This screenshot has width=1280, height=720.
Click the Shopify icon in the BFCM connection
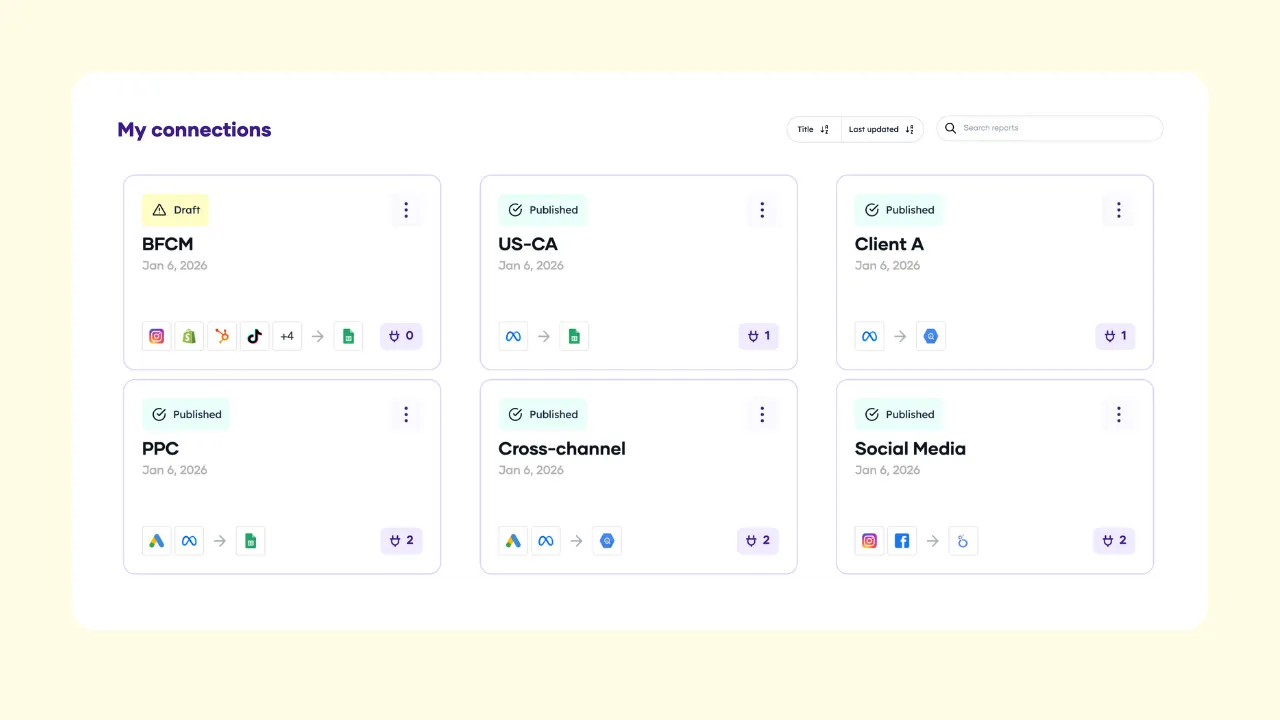pyautogui.click(x=189, y=336)
